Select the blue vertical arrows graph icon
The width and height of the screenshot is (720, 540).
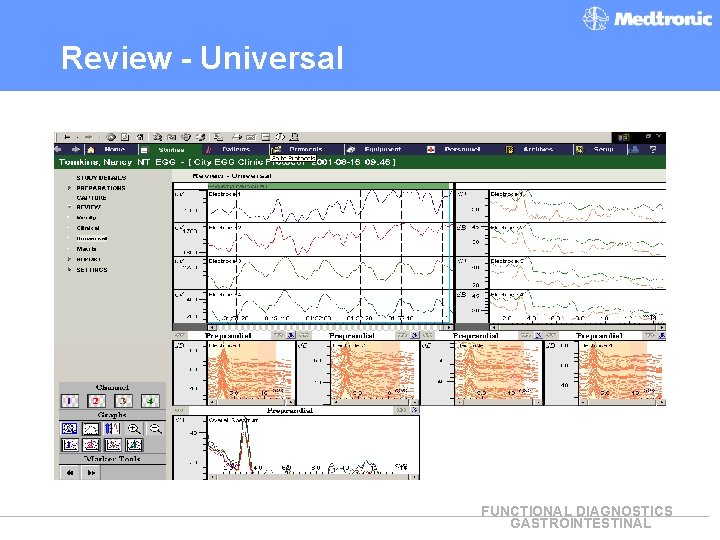click(x=112, y=428)
